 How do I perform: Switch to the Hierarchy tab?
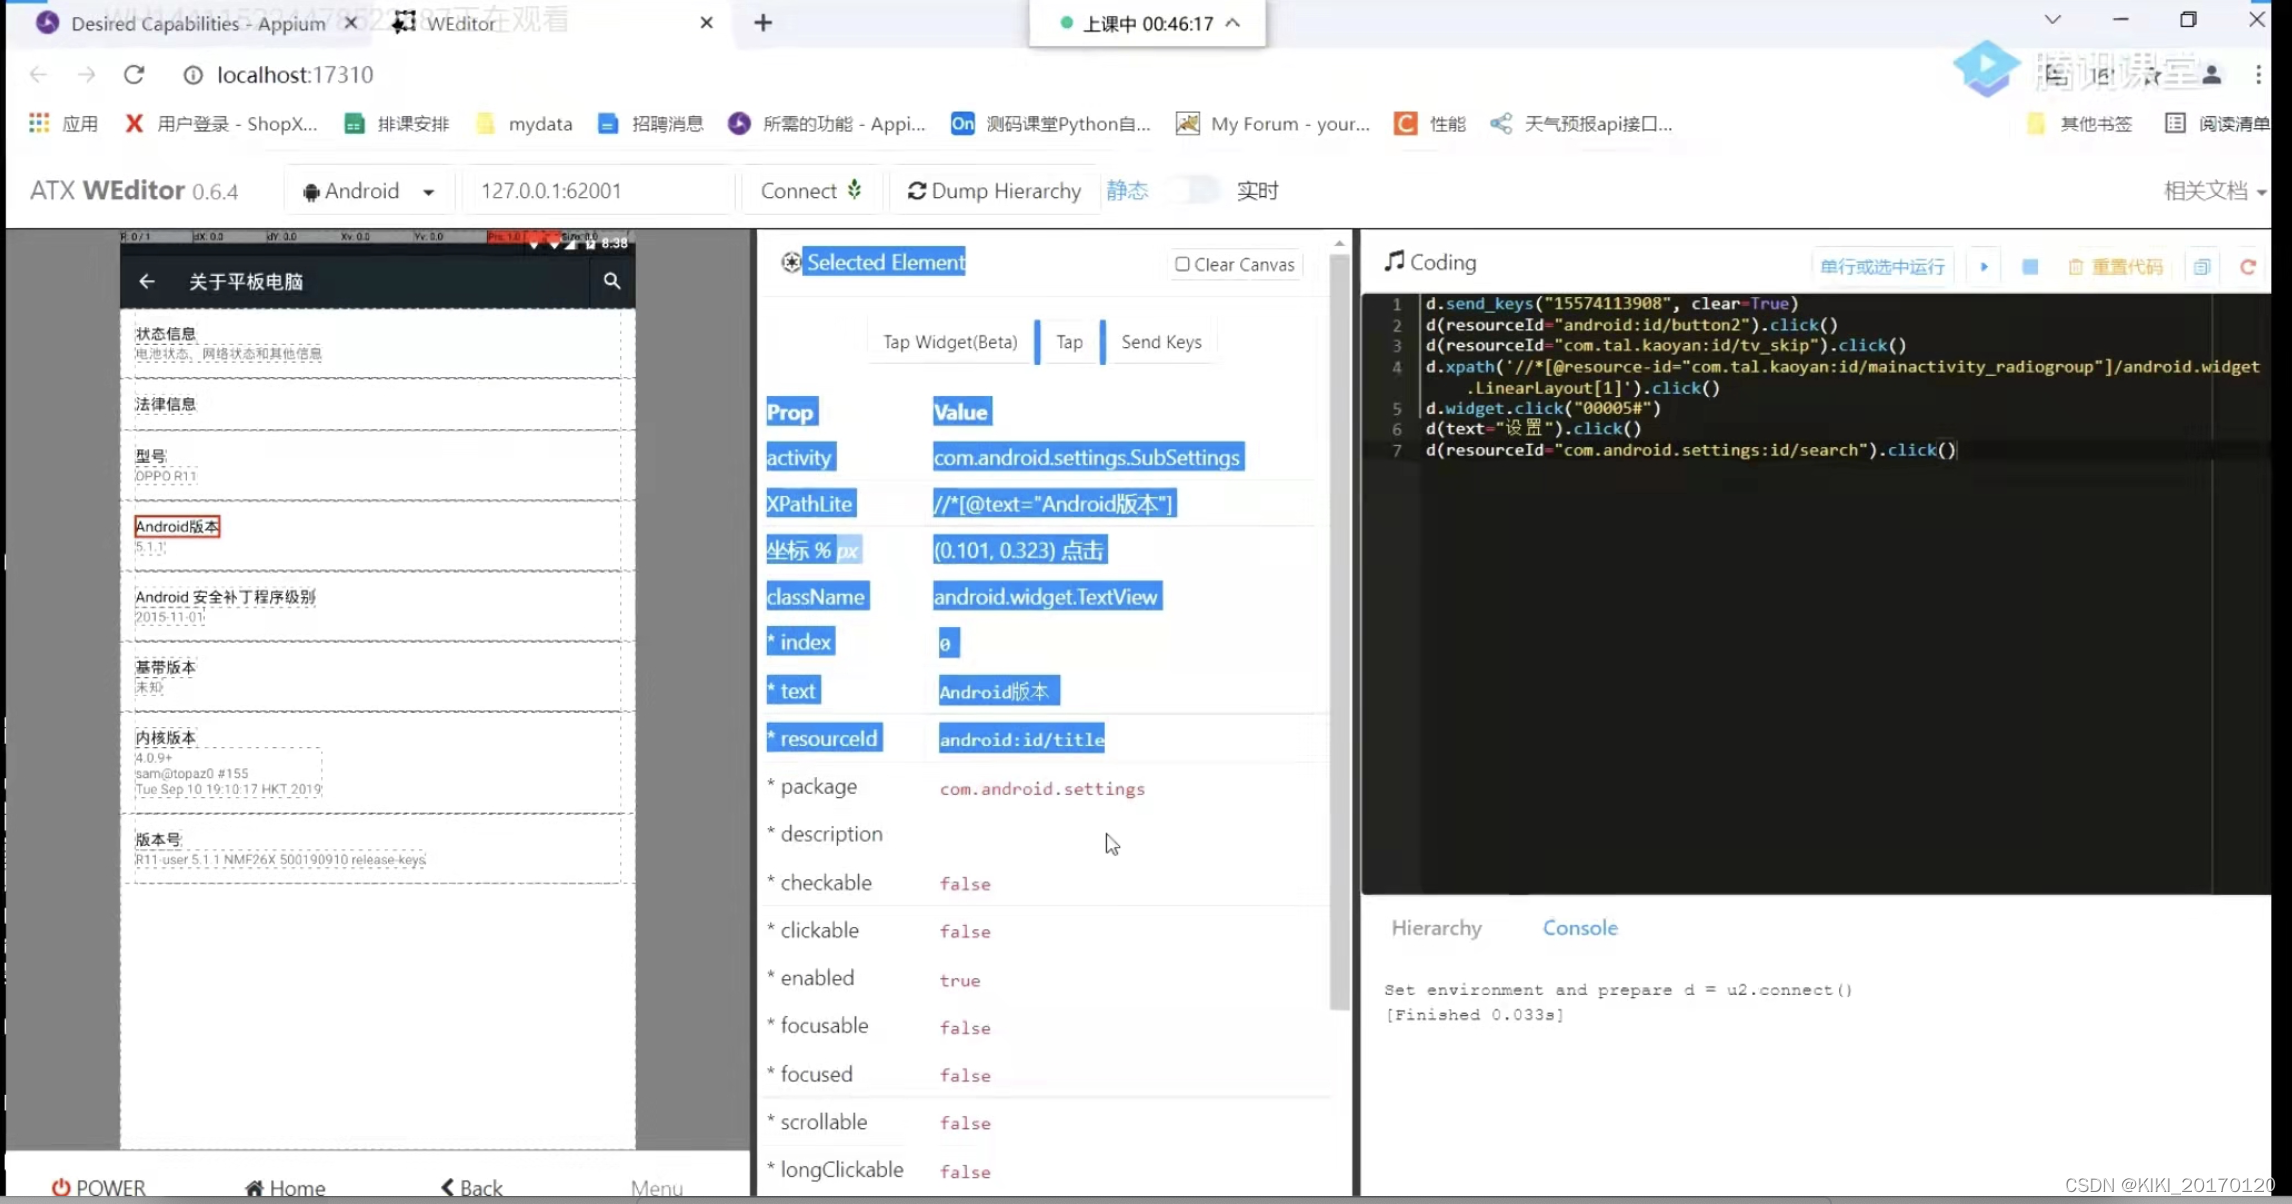pos(1436,928)
